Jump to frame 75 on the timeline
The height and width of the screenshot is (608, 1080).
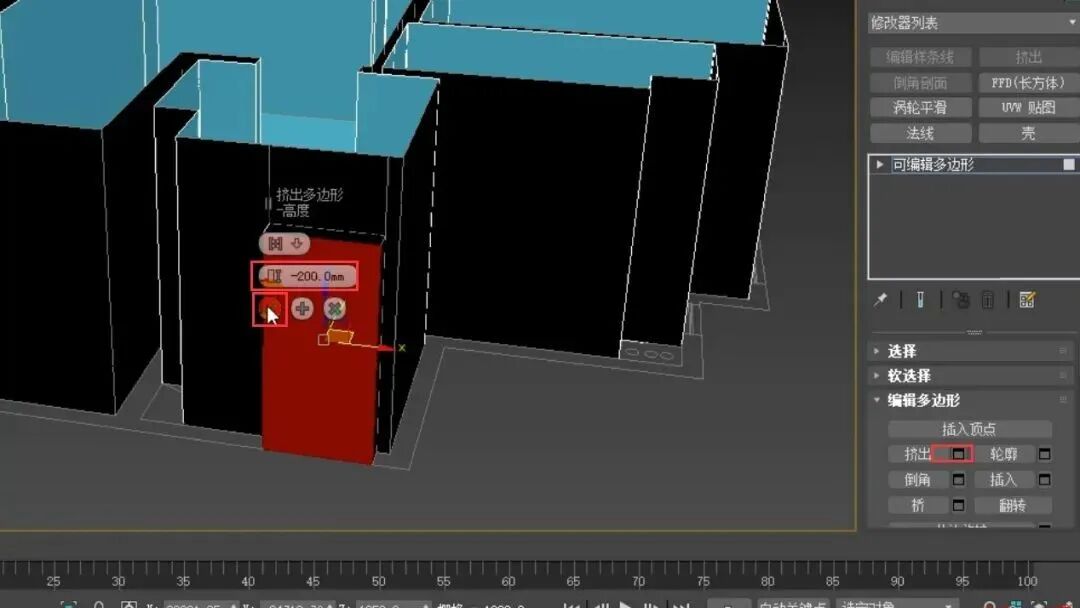click(703, 581)
